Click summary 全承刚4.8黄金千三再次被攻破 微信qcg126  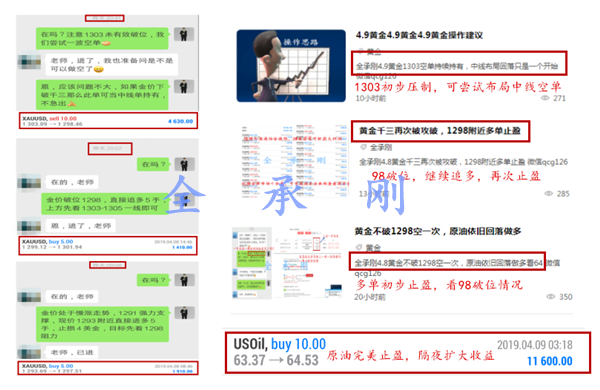[x=463, y=162]
